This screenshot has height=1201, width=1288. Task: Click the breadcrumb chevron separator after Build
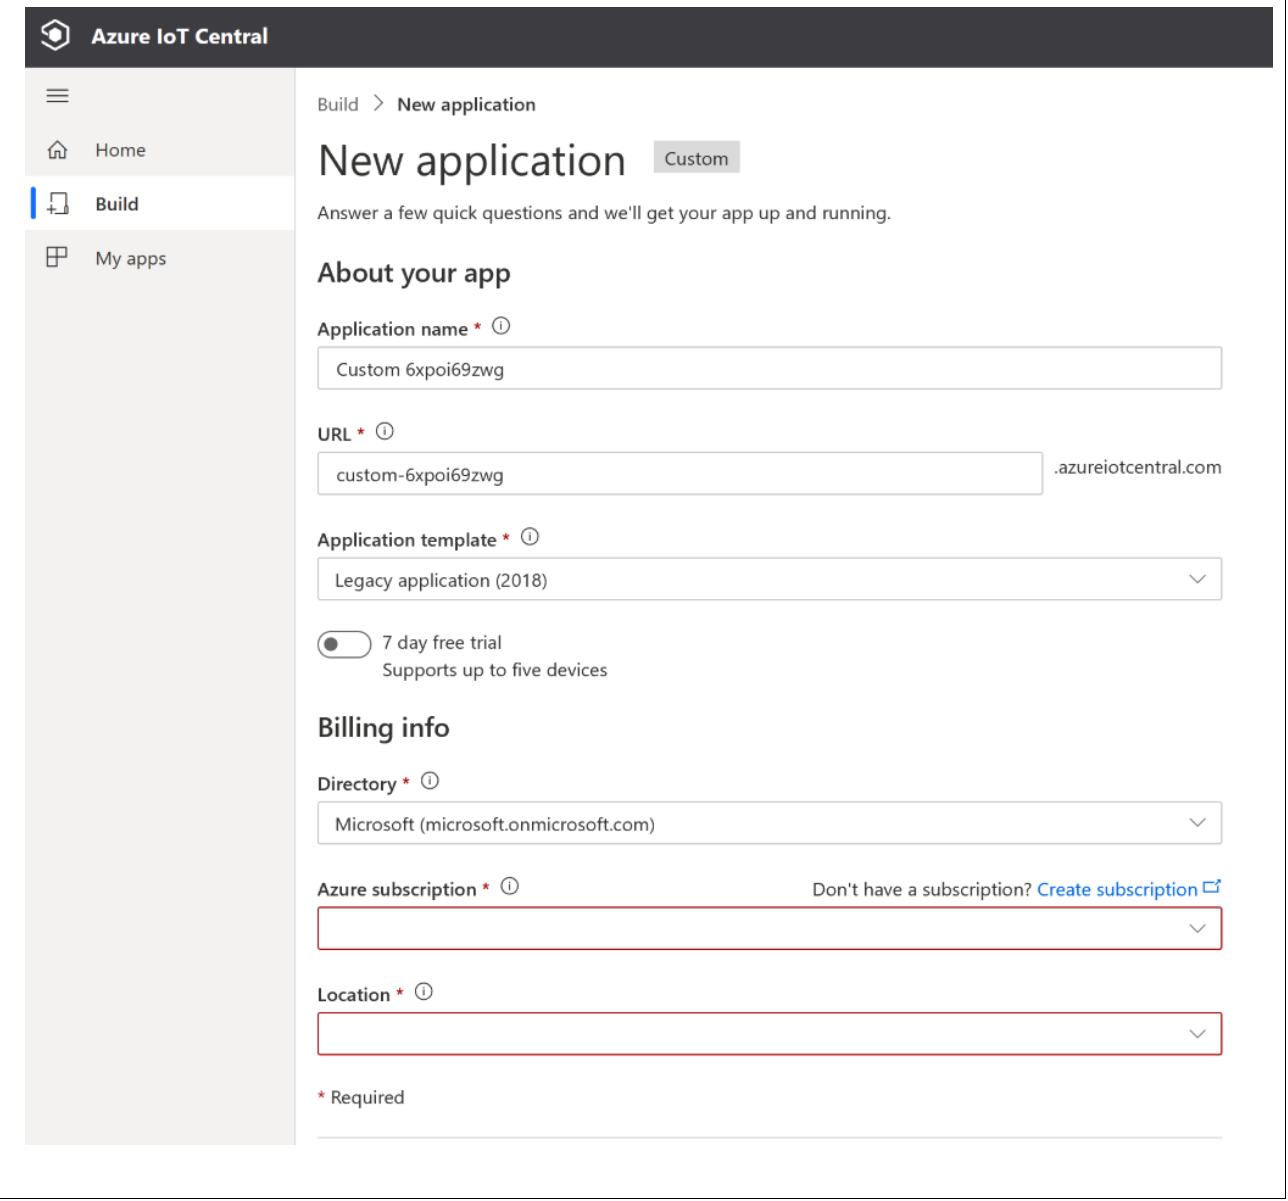378,103
